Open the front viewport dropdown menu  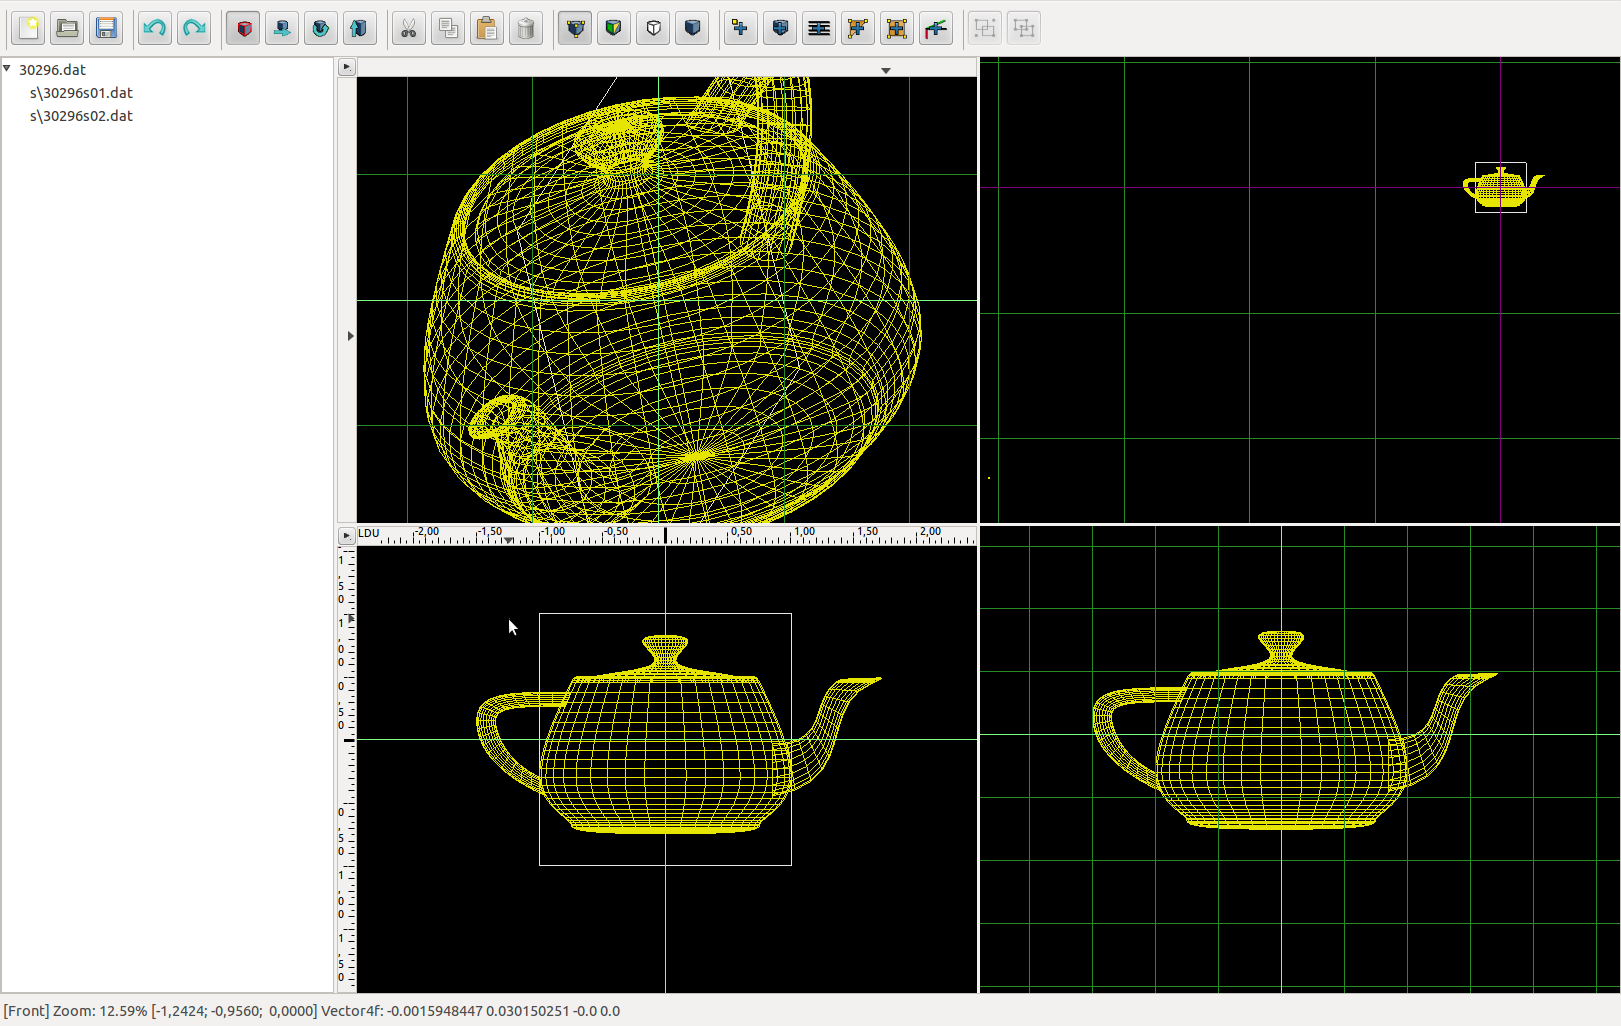tap(885, 70)
